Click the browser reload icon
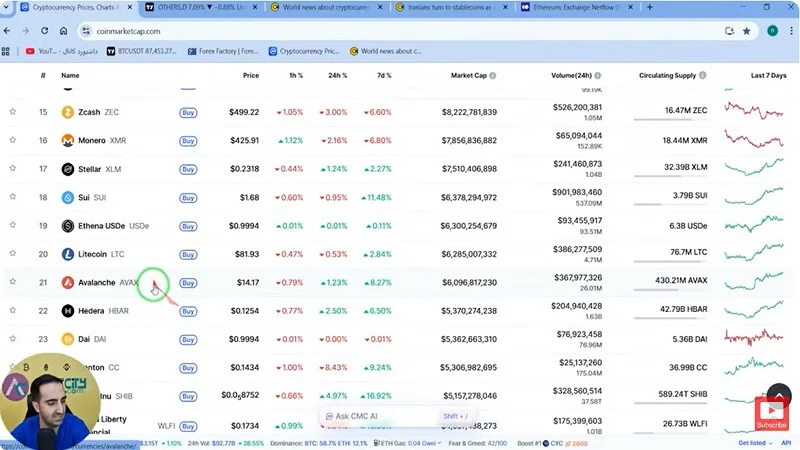The width and height of the screenshot is (800, 450). tap(43, 31)
